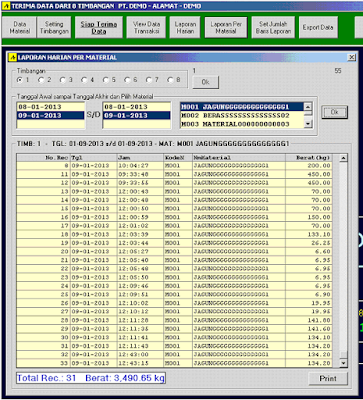Click report table scroll down arrow
Viewport: 363px width, 400px height.
click(x=343, y=363)
